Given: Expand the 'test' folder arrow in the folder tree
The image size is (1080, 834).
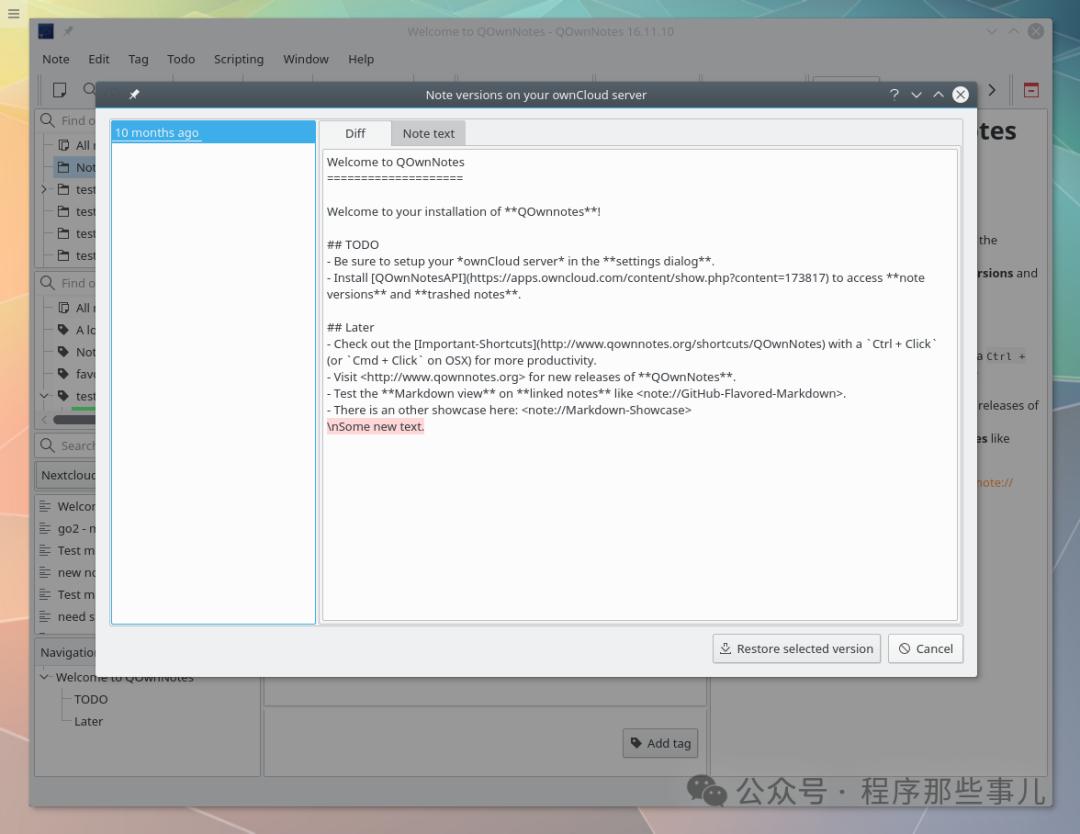Looking at the screenshot, I should (x=44, y=189).
